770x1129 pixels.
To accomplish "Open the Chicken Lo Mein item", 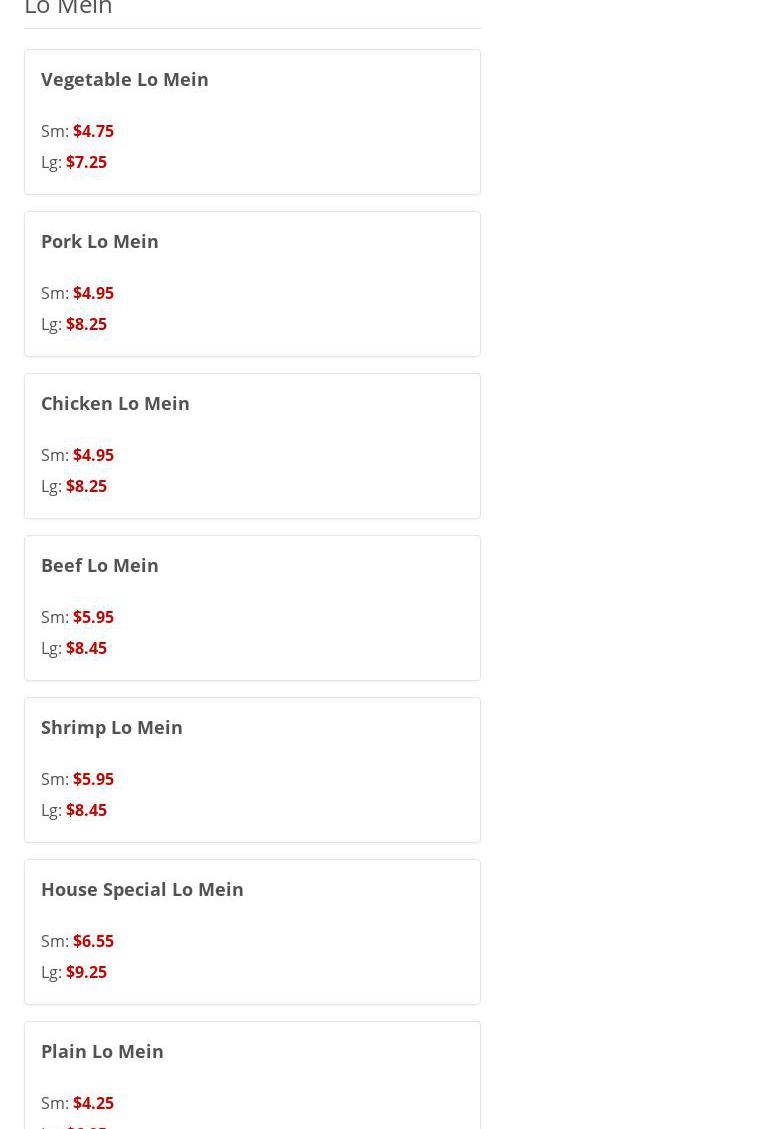I will click(x=115, y=403).
